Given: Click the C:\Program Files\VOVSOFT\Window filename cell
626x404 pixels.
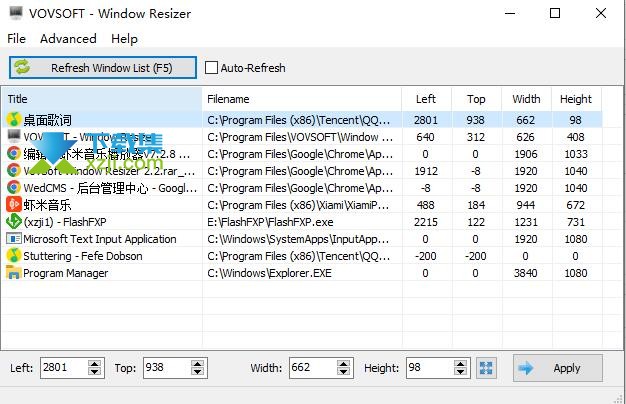Looking at the screenshot, I should tap(300, 137).
